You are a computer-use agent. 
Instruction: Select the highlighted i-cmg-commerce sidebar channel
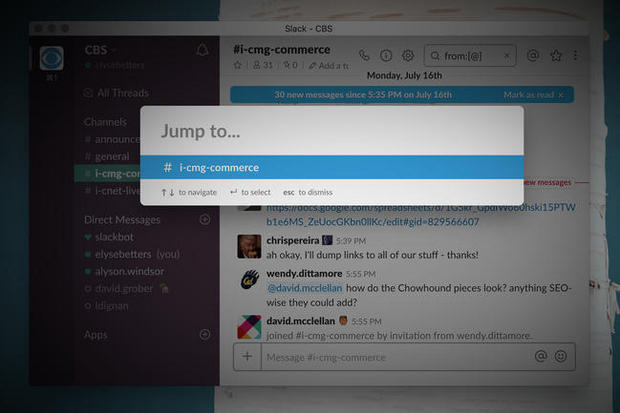pos(107,174)
